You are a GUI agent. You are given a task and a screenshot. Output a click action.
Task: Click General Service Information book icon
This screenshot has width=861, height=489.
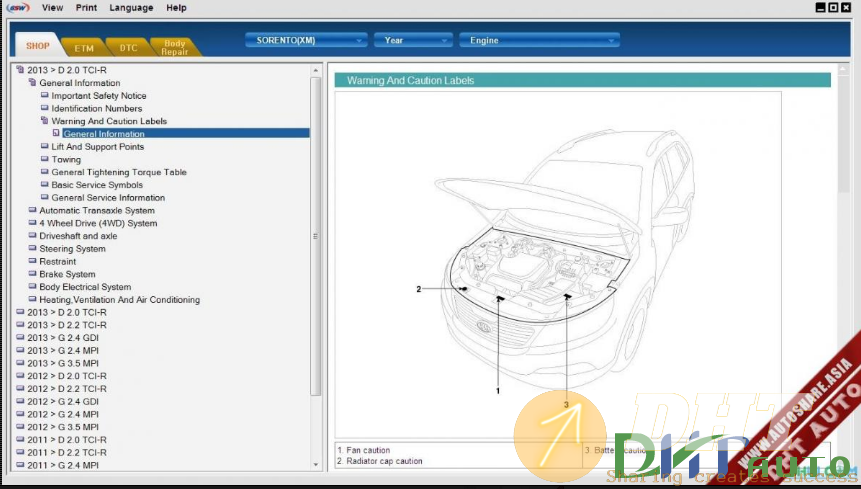[44, 197]
